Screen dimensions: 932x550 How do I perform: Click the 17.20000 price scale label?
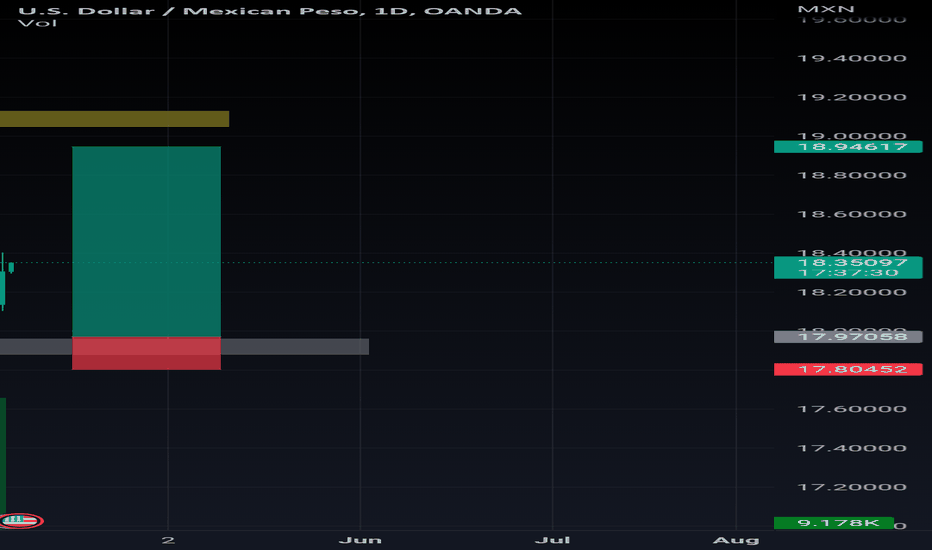852,487
